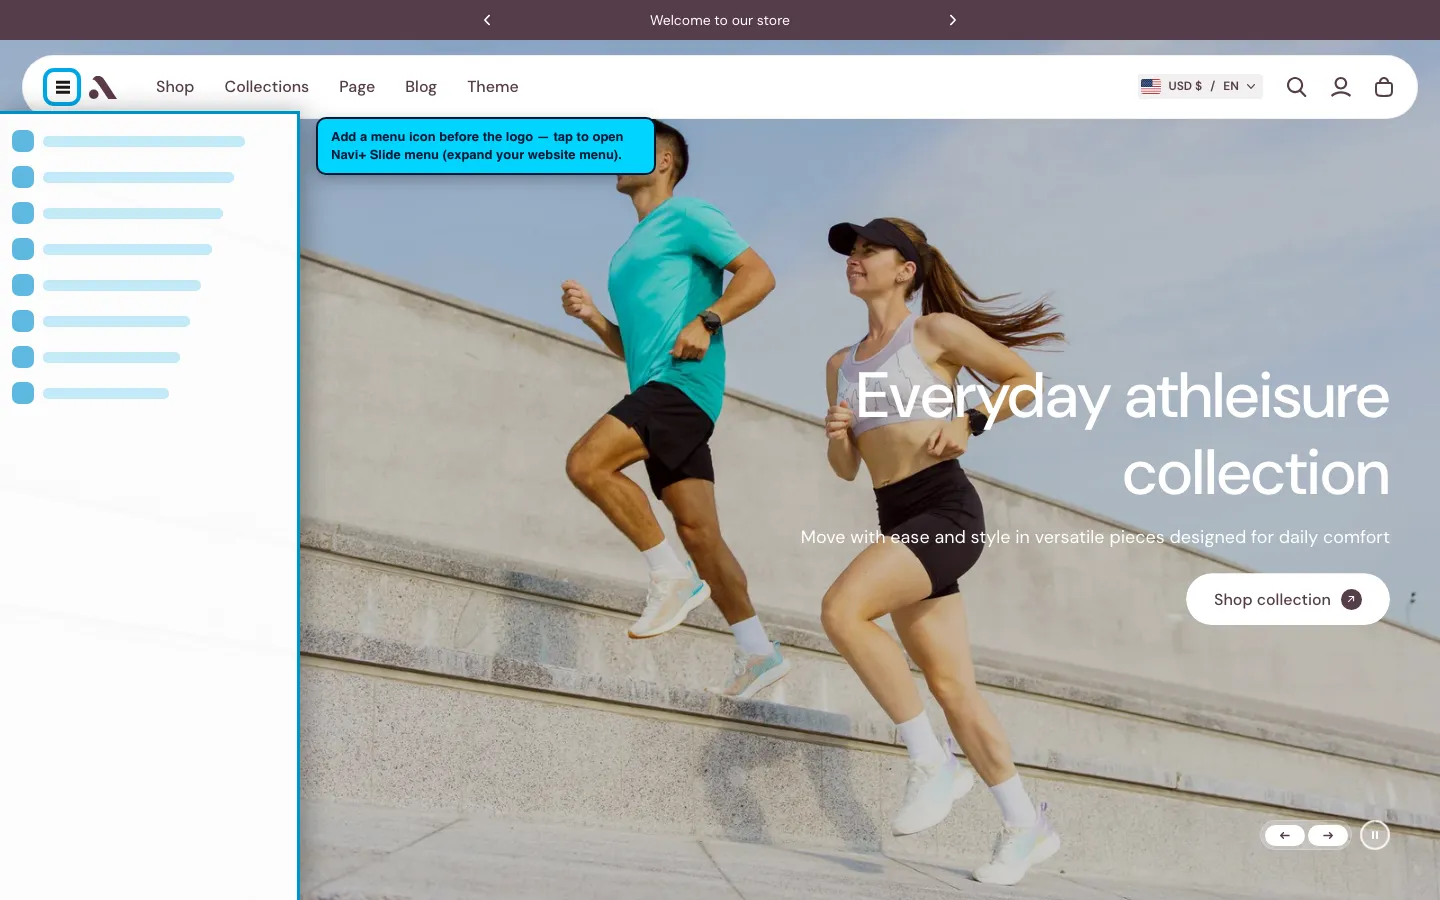Expand the USD $ / EN currency selector
1440x900 pixels.
1200,86
